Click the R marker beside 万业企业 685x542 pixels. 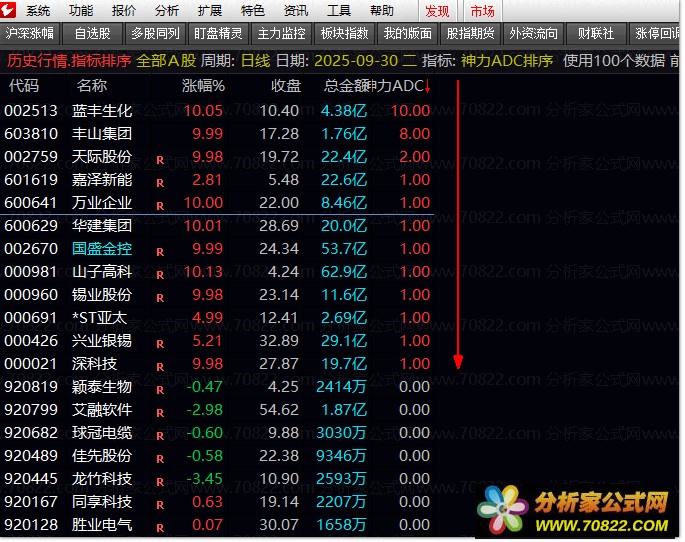tap(160, 206)
